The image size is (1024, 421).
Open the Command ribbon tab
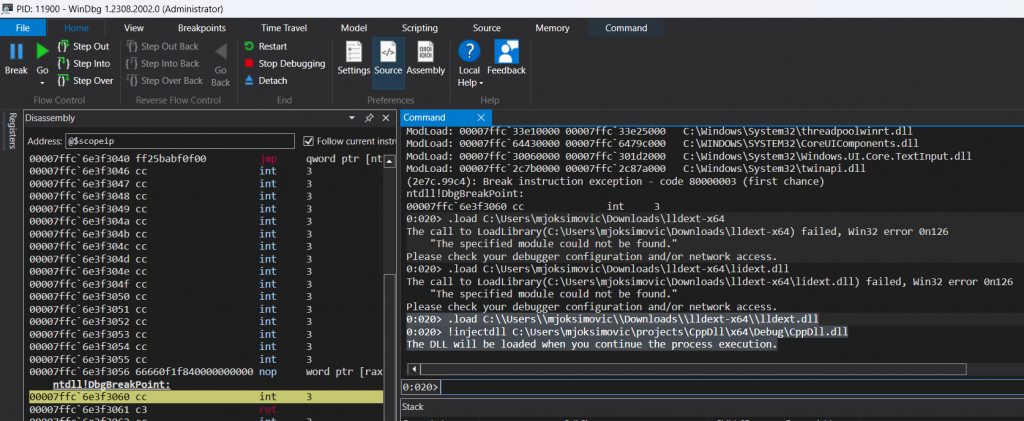[x=626, y=28]
